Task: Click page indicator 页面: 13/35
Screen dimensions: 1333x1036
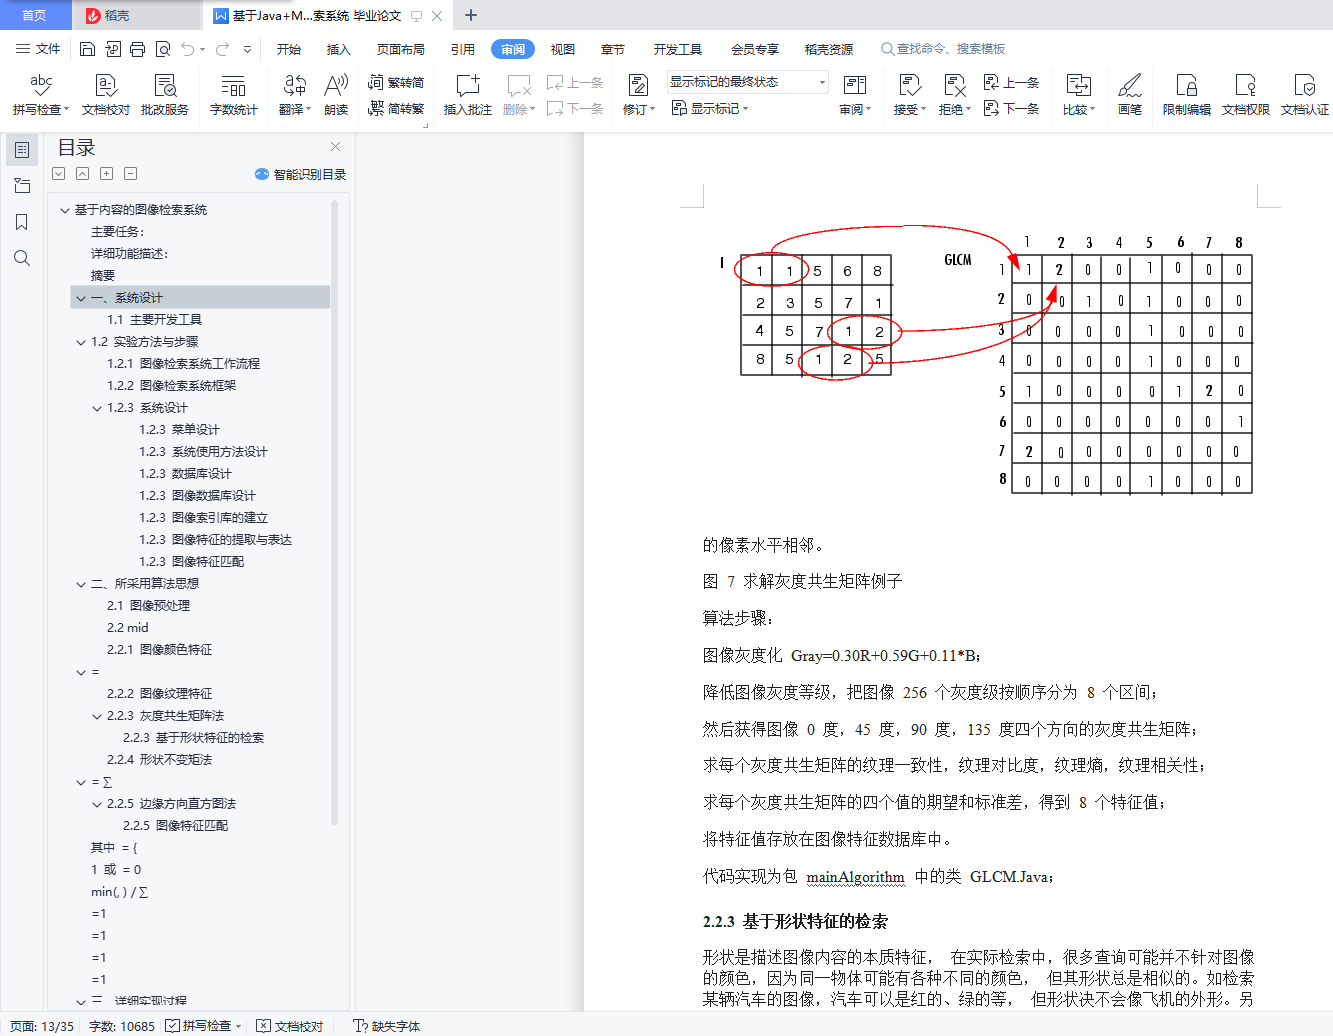Action: point(42,1026)
